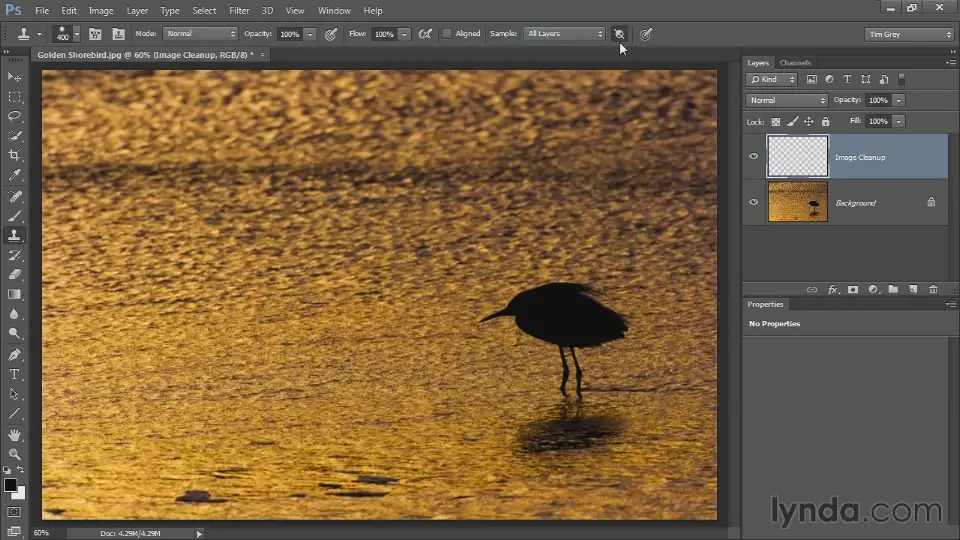Viewport: 960px width, 540px height.
Task: Click the ignore adjustment layers icon
Action: [619, 34]
